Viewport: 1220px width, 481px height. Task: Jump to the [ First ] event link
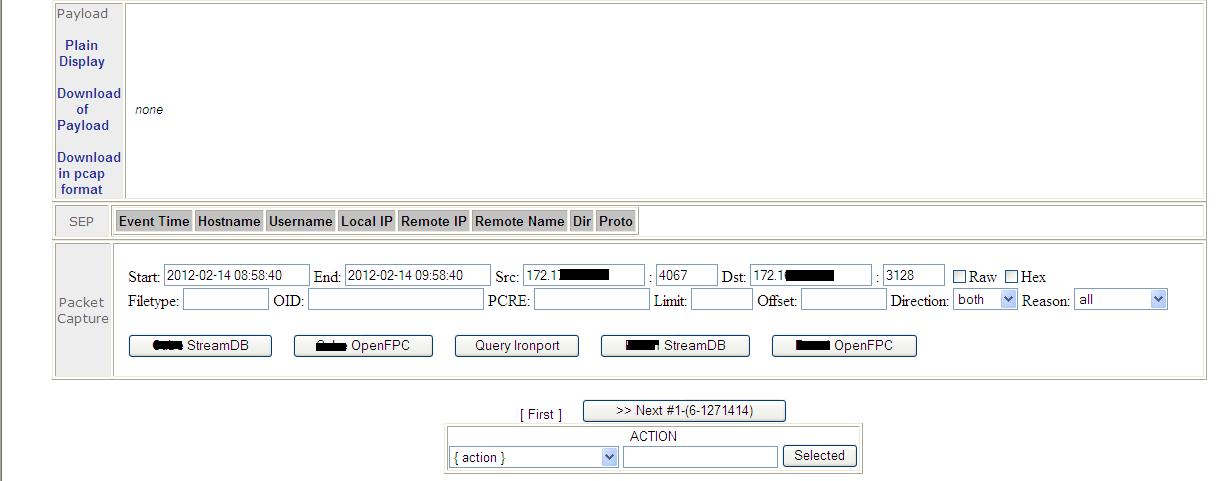540,414
